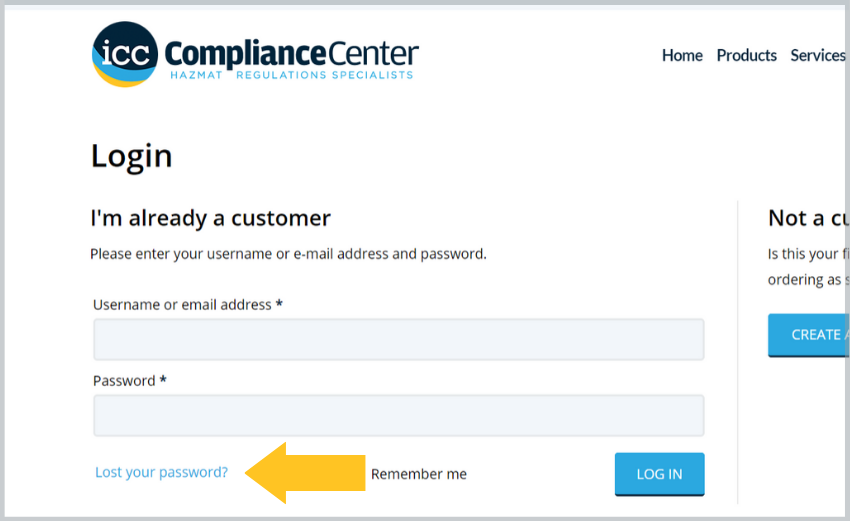
Task: Click inside the Password input field
Action: (398, 415)
